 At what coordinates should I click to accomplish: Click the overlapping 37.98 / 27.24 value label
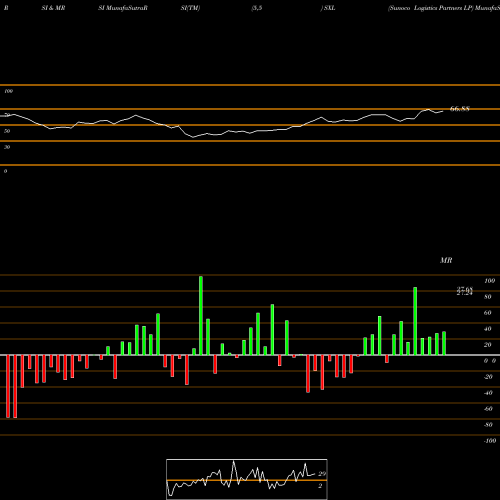pos(465,291)
